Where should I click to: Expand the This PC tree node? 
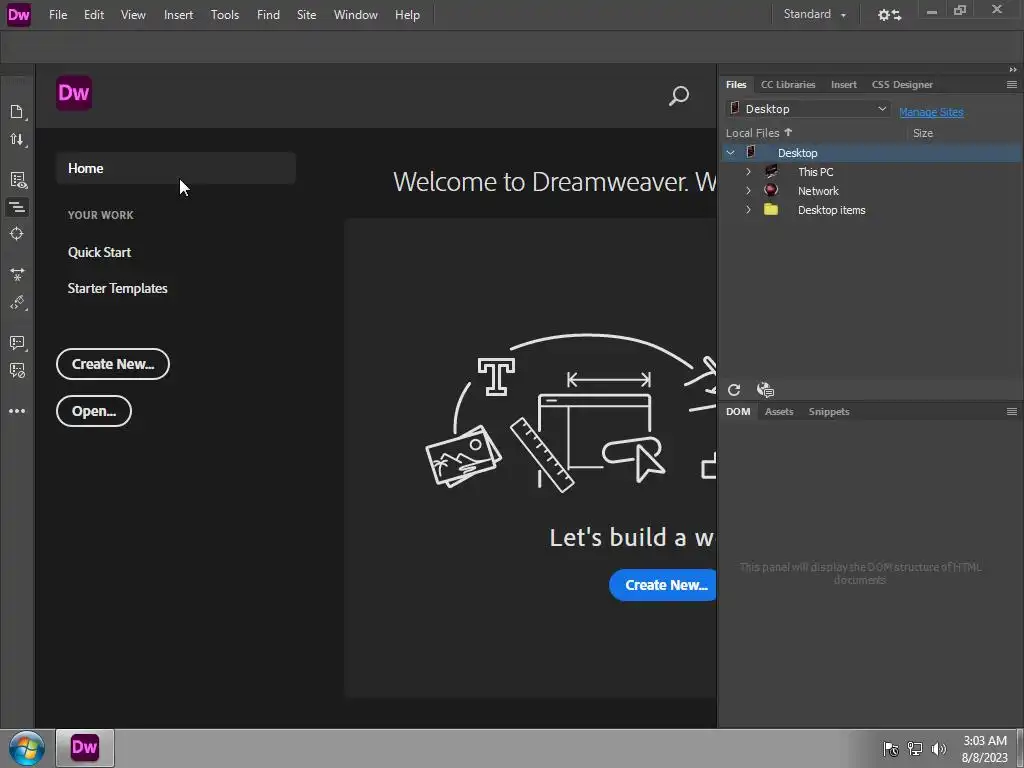point(748,172)
